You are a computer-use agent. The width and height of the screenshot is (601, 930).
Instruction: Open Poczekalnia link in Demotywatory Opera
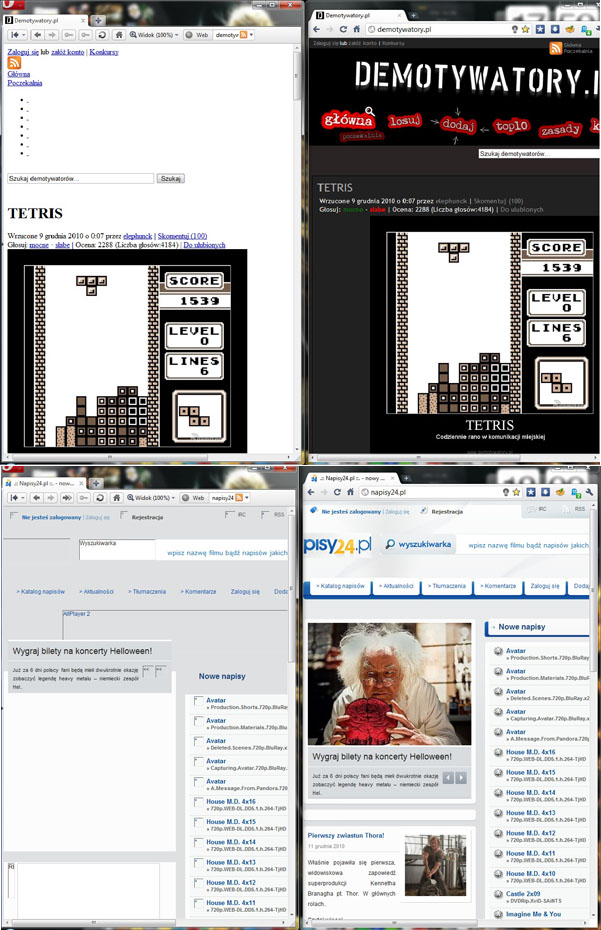25,83
